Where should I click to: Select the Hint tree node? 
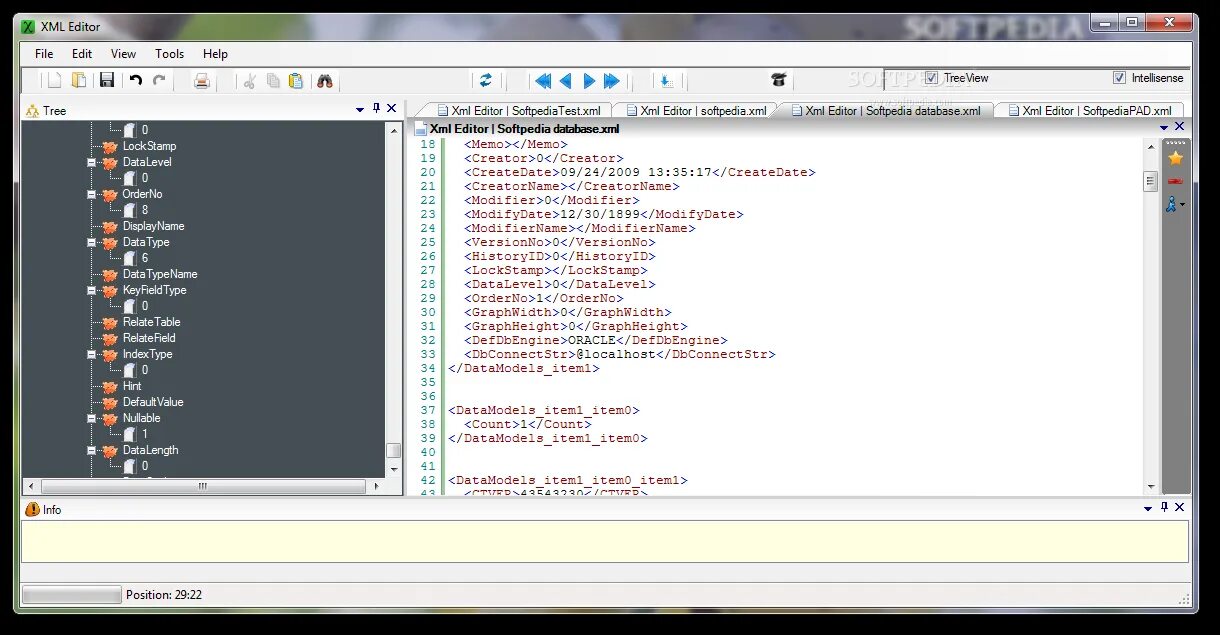point(132,386)
